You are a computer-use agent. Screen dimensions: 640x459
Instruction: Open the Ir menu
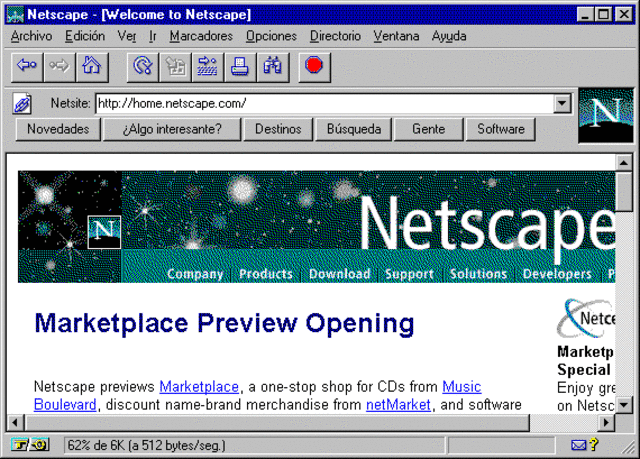(153, 36)
